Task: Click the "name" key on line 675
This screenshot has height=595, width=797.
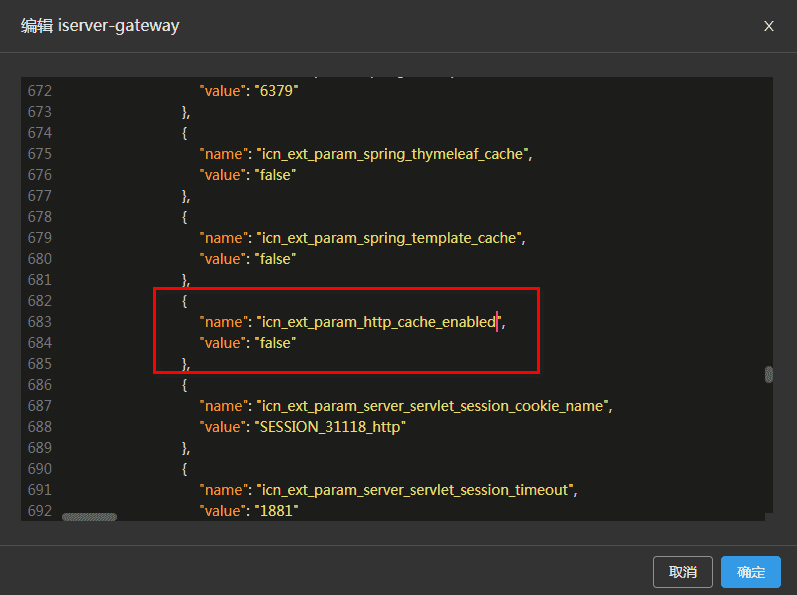Action: point(224,154)
